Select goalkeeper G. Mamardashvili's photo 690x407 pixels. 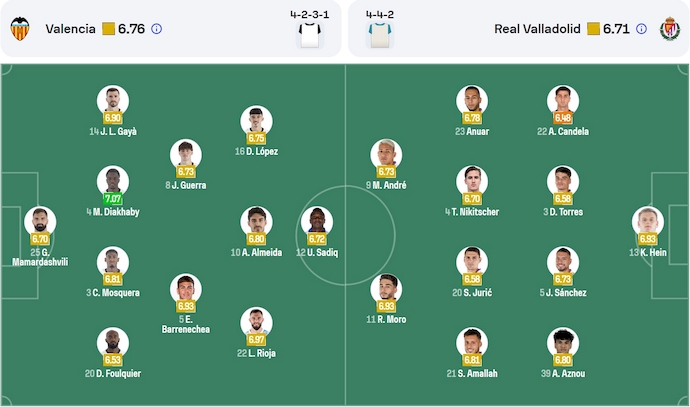[39, 220]
